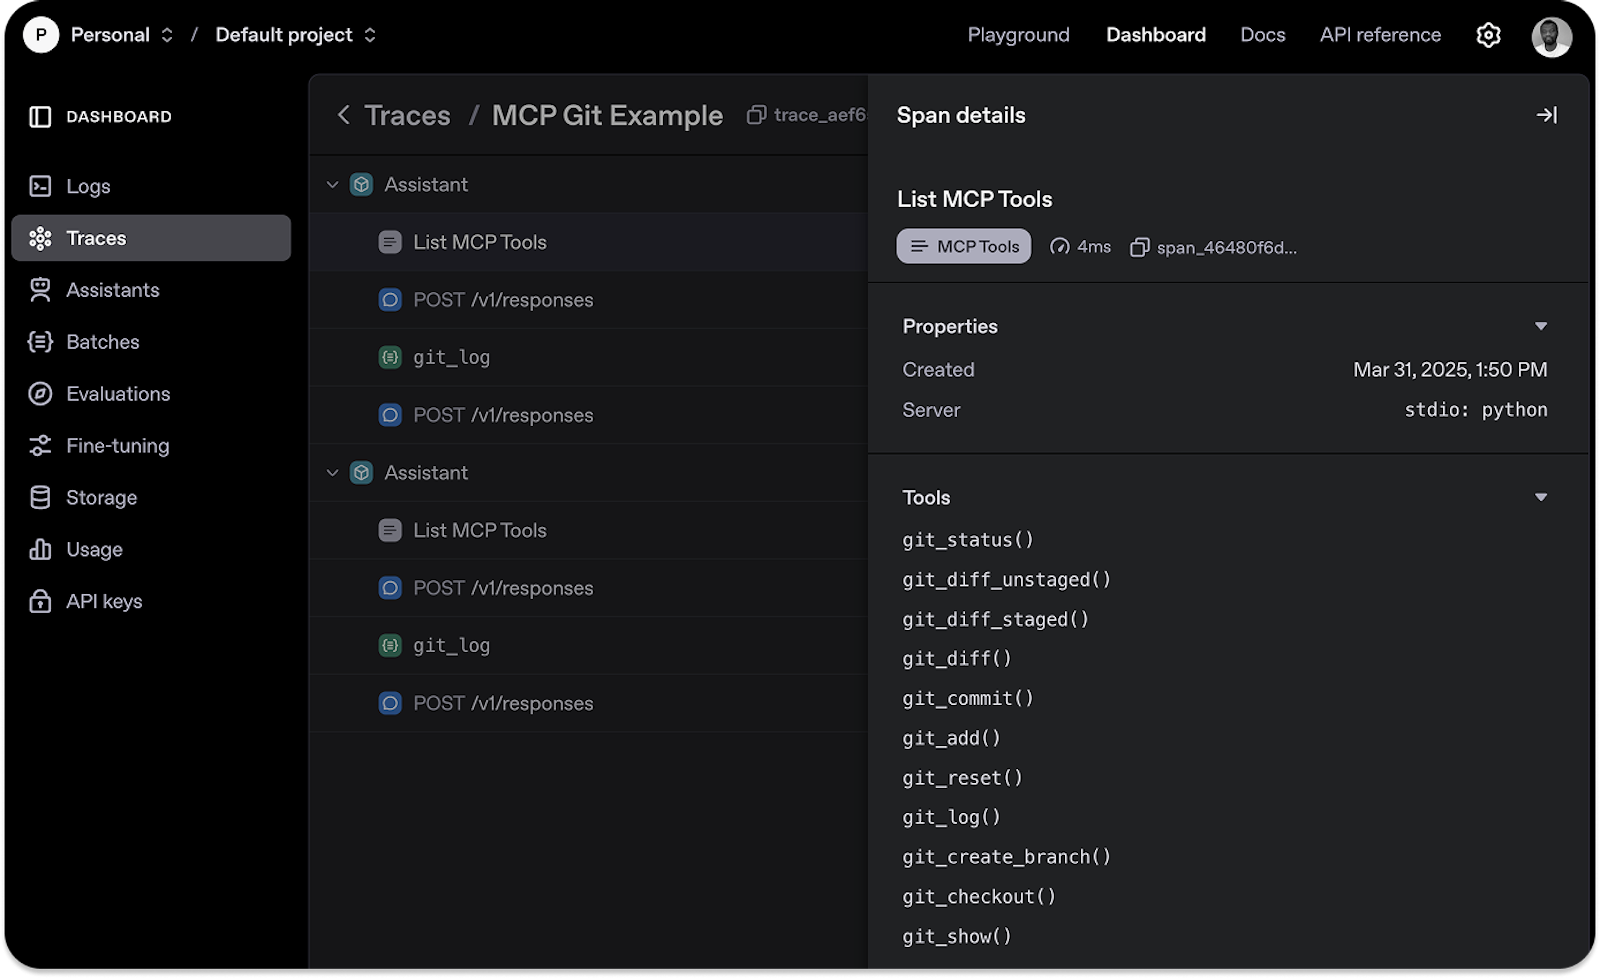Click the Batches sidebar icon

40,342
